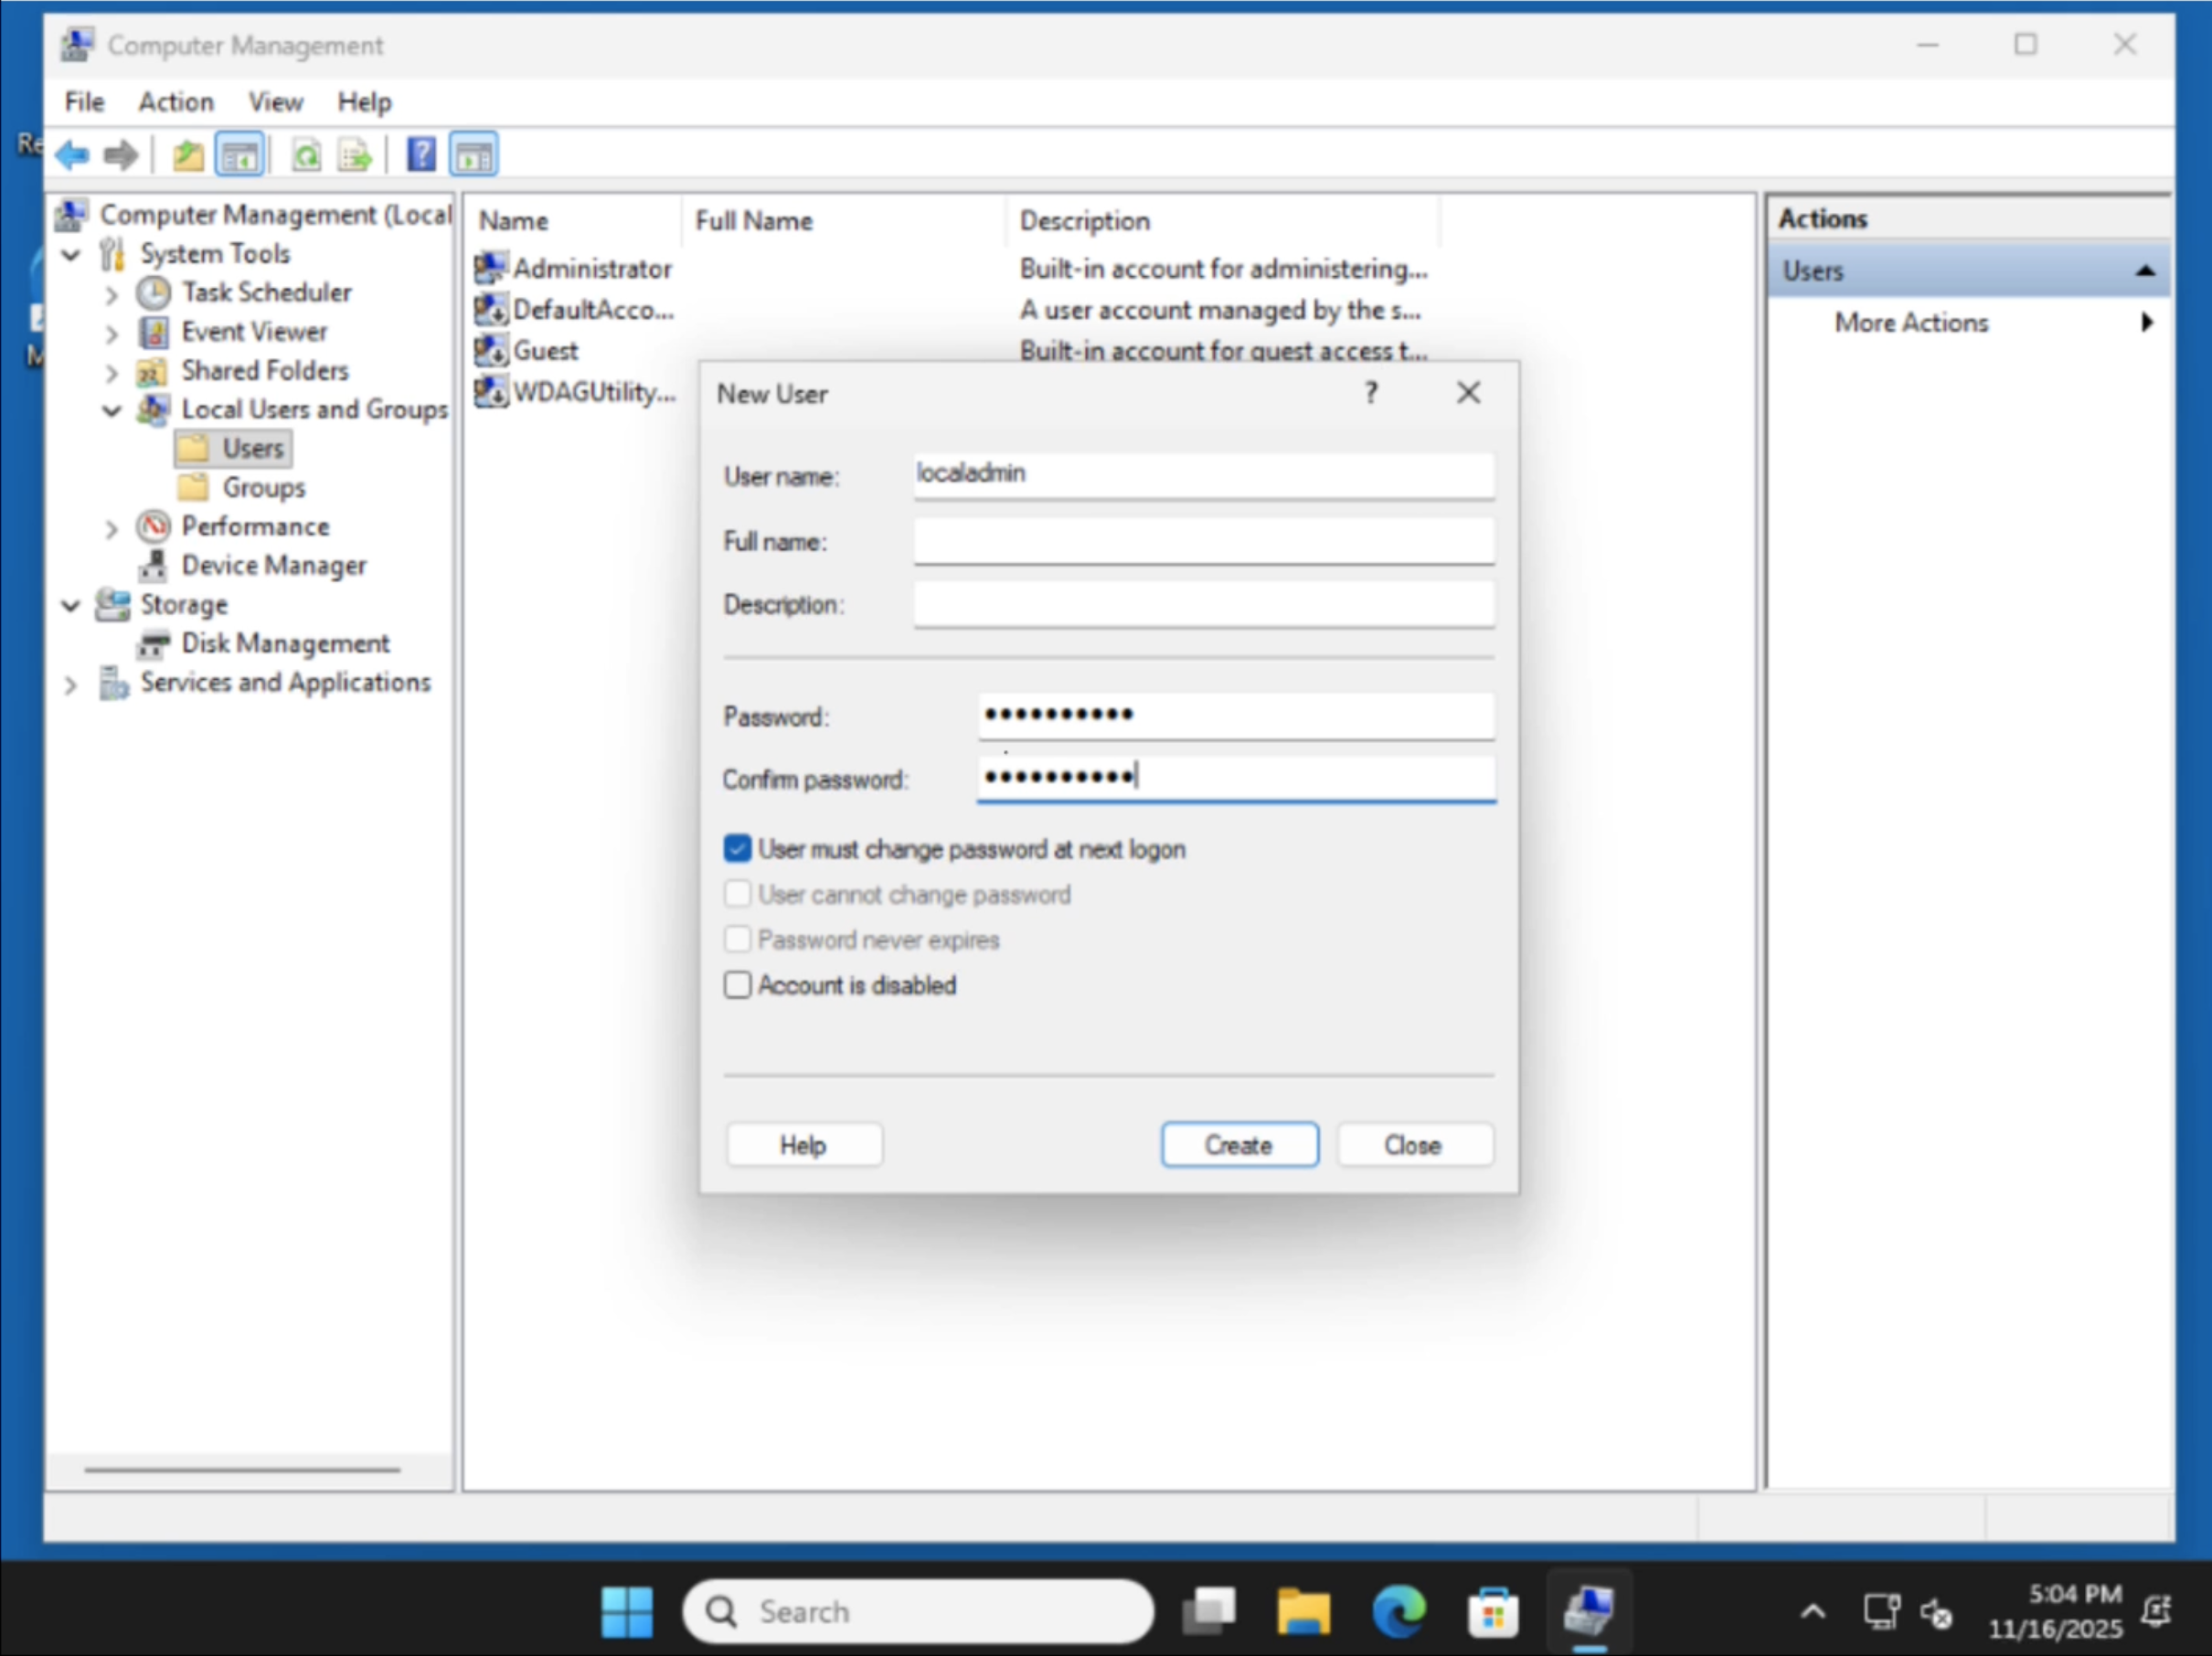
Task: Click the Performance gauge icon
Action: click(153, 527)
